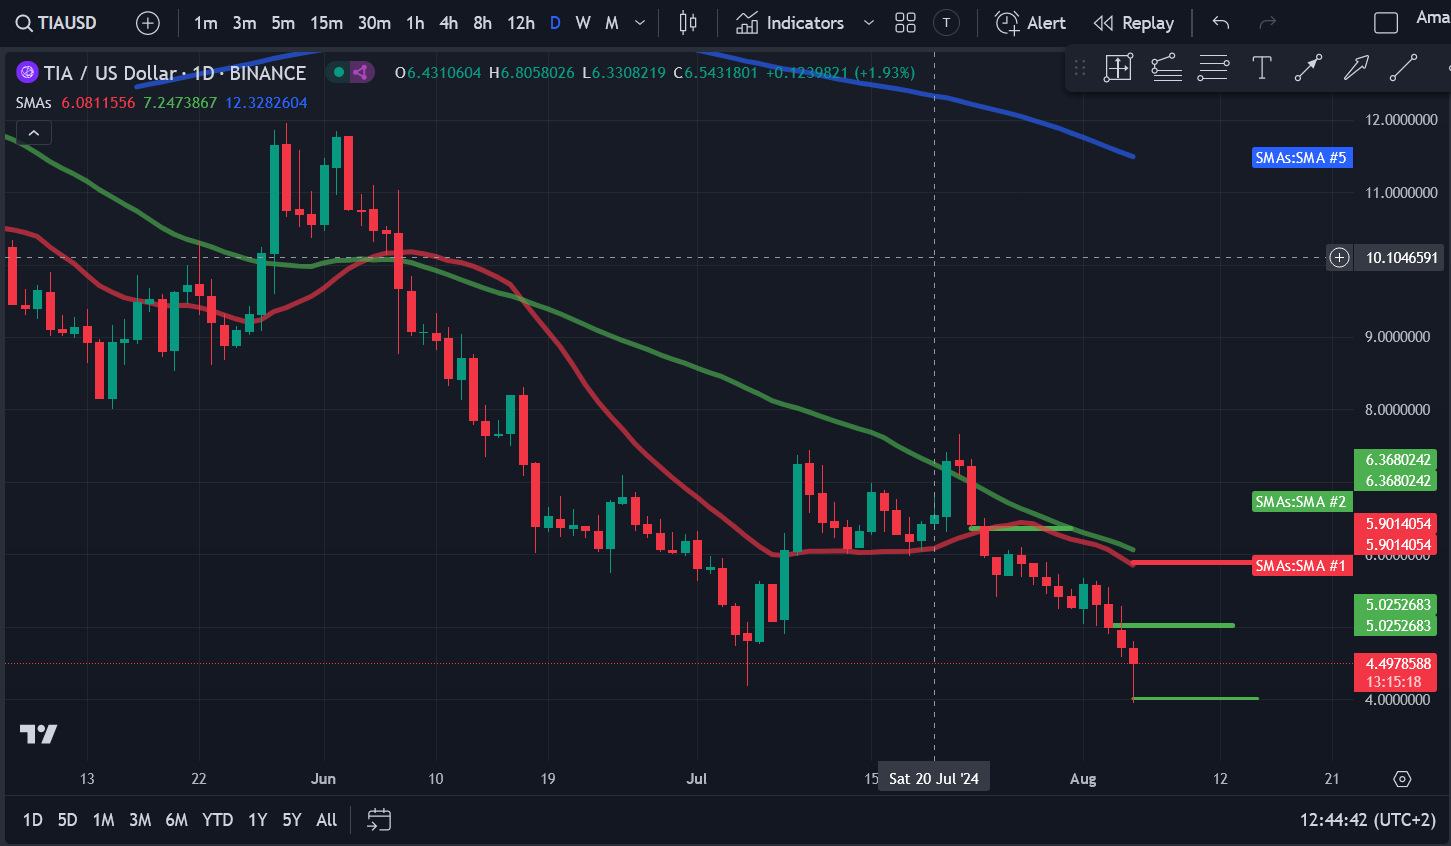
Task: Select the Text drawing tool
Action: pyautogui.click(x=1262, y=68)
